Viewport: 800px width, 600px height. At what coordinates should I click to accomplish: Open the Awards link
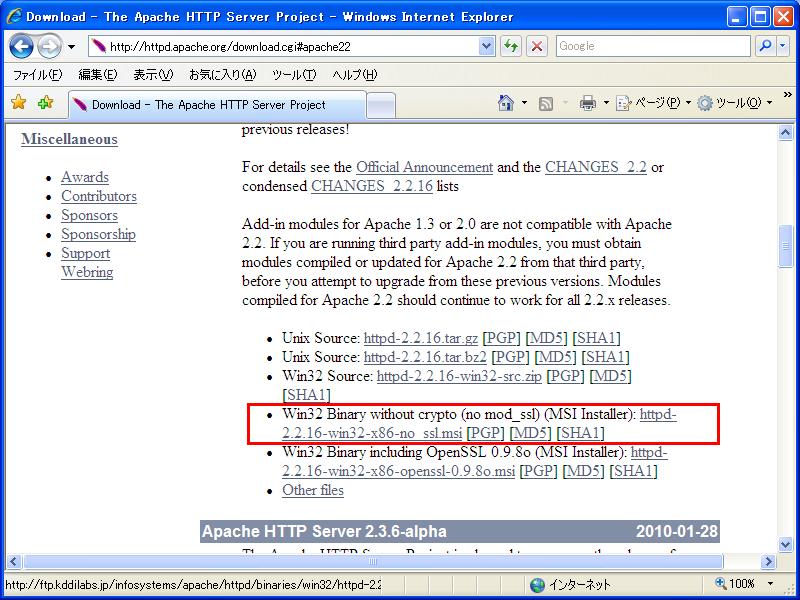pyautogui.click(x=85, y=177)
